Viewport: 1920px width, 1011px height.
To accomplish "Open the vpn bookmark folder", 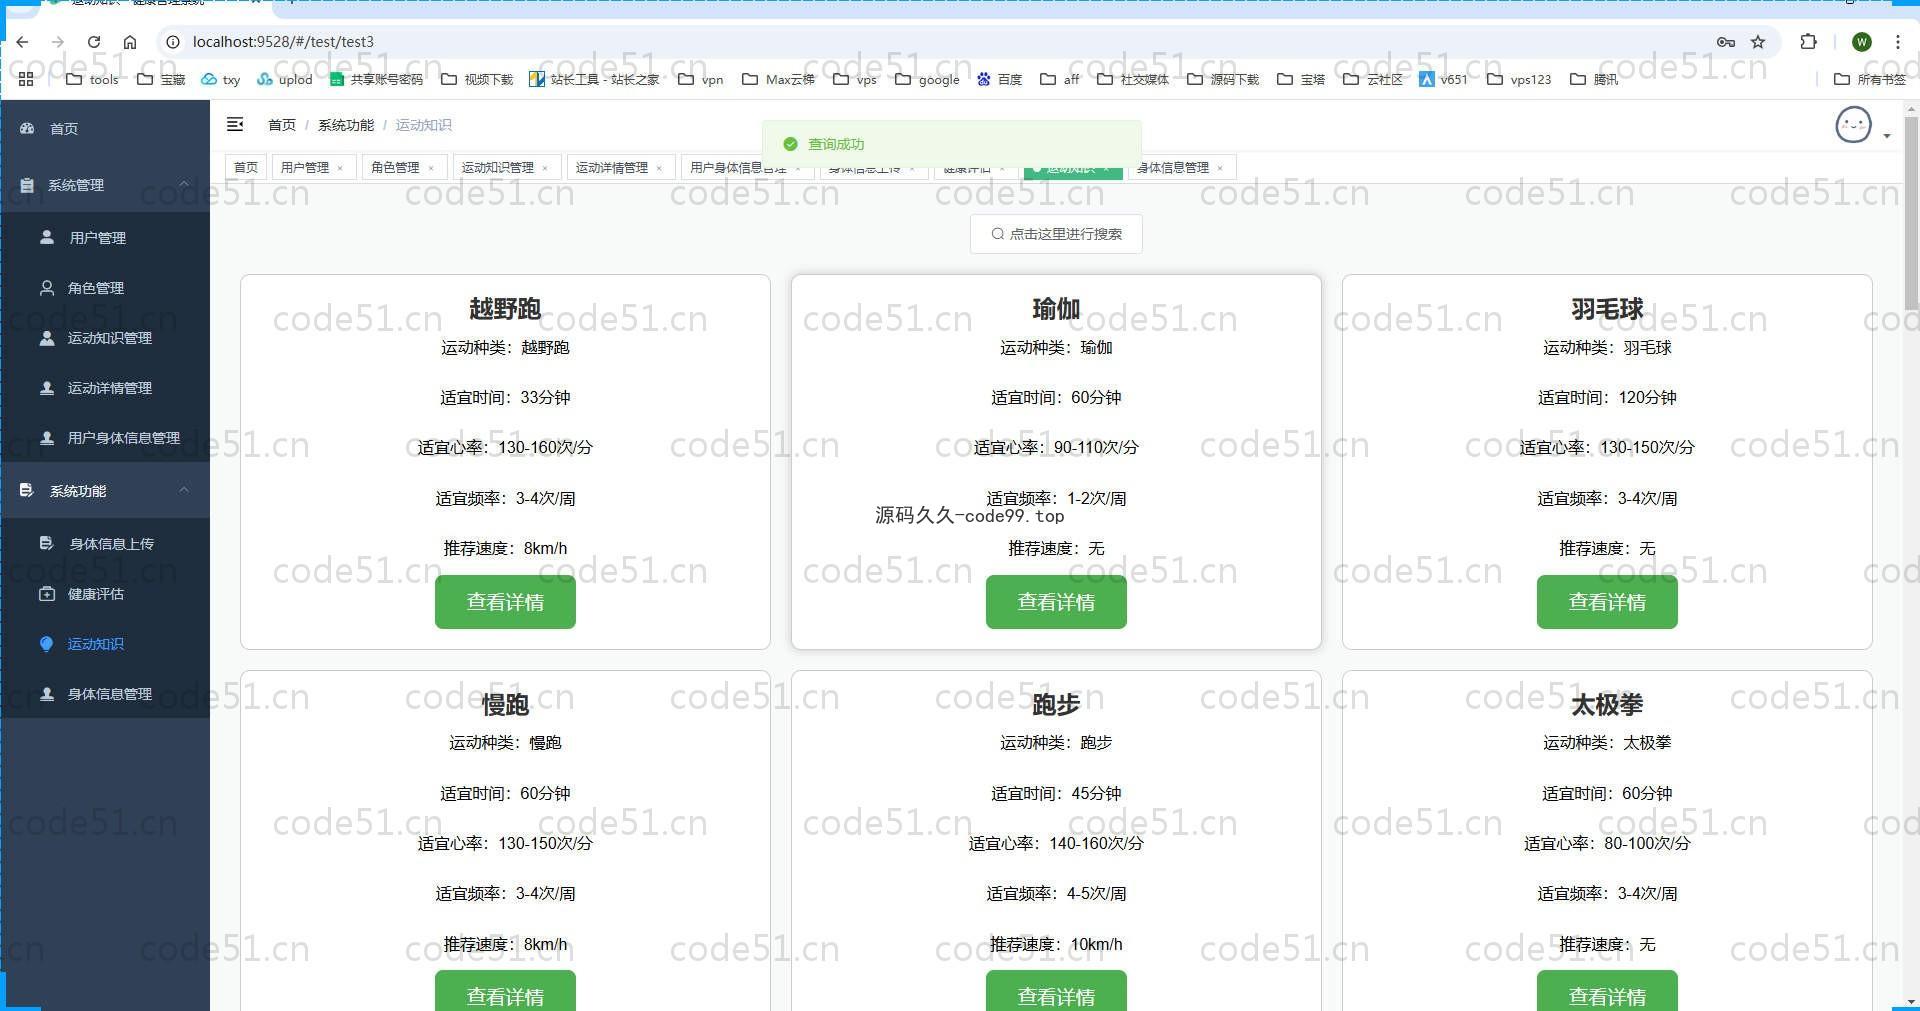I will coord(701,79).
